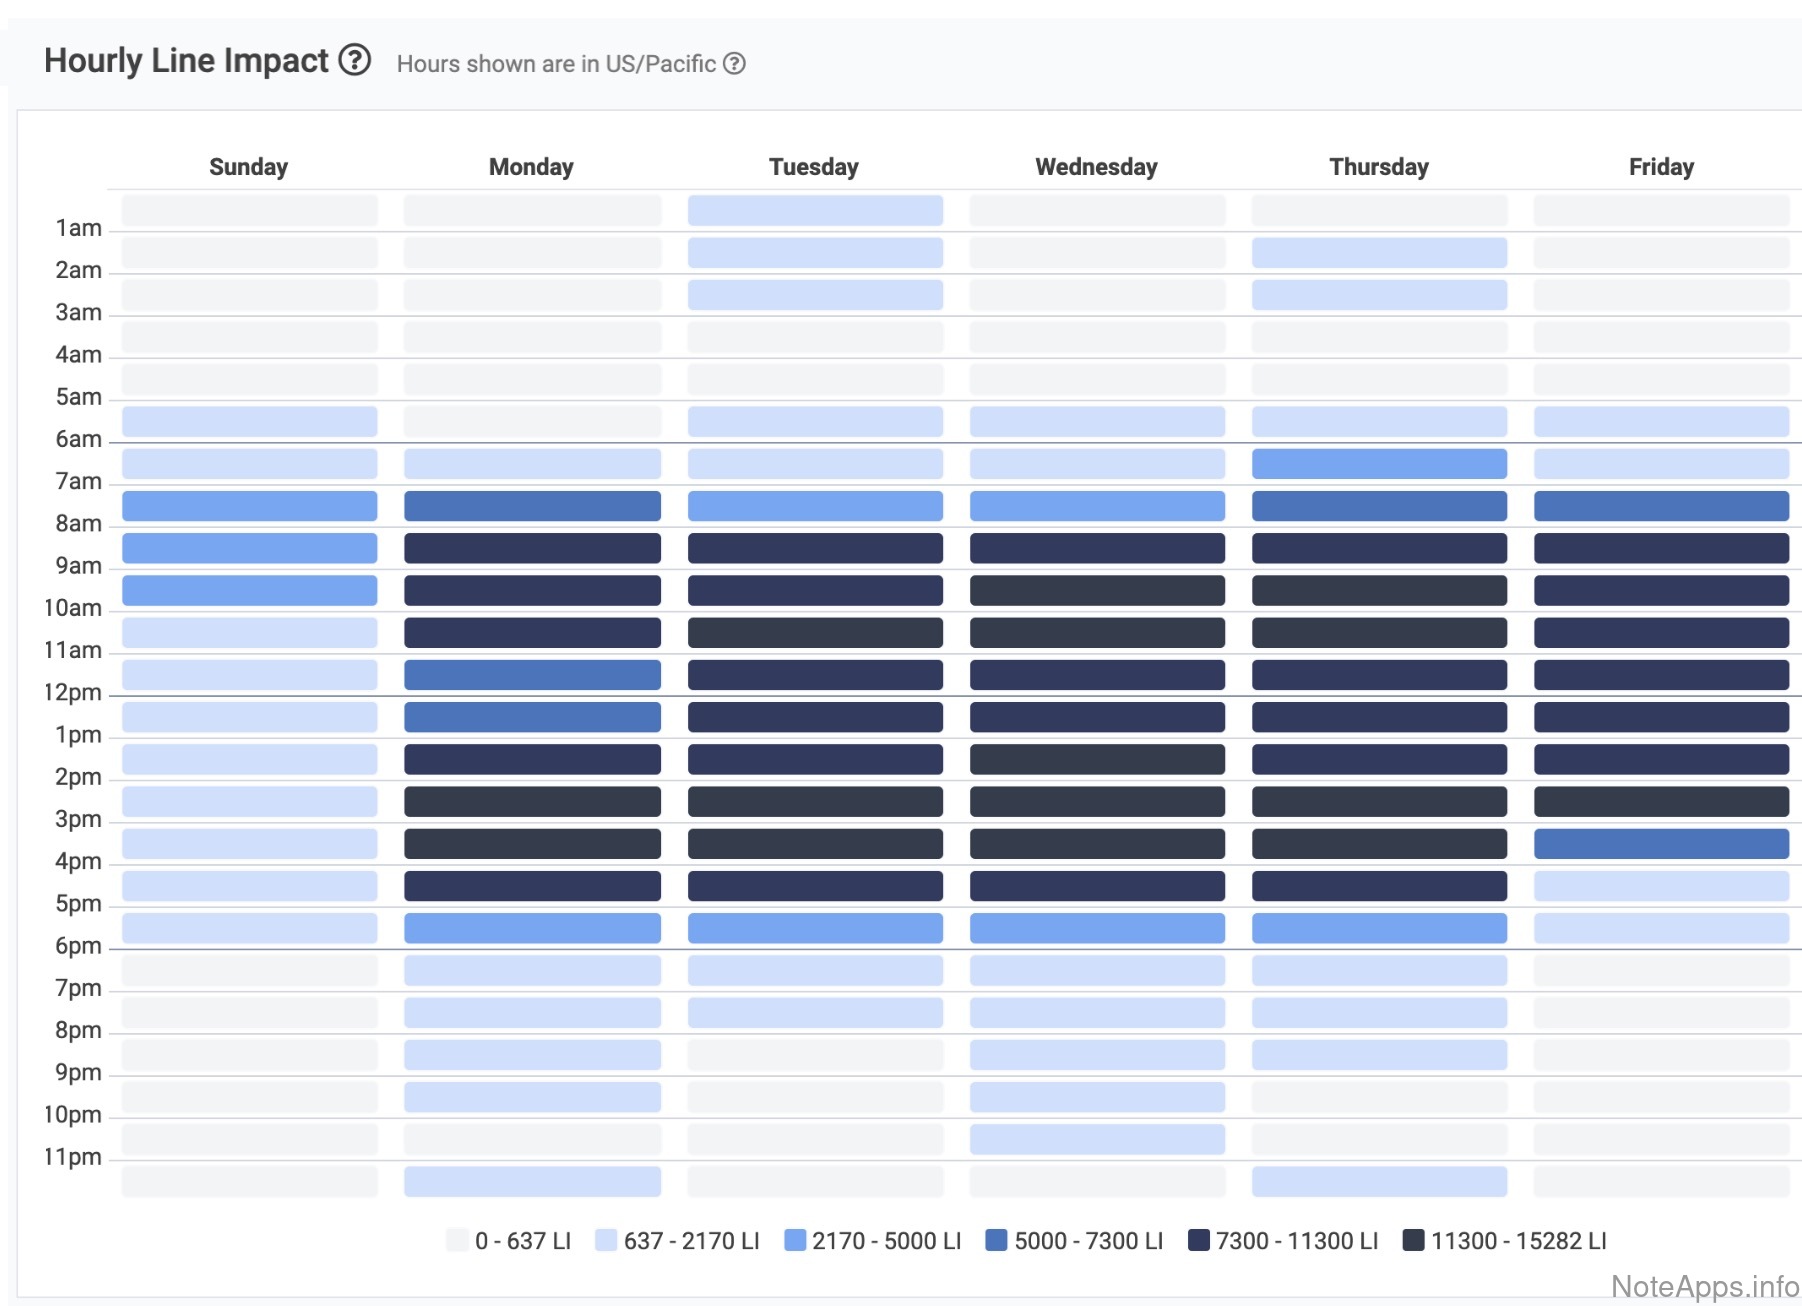The width and height of the screenshot is (1802, 1306).
Task: Toggle the 5000 - 7300 LI legend swatch
Action: 996,1240
